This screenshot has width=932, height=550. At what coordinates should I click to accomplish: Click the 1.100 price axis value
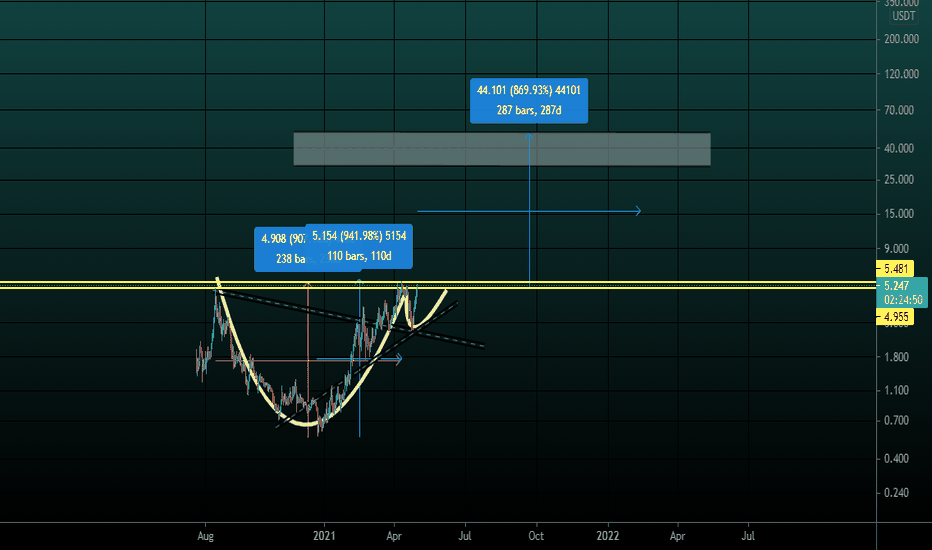[896, 391]
